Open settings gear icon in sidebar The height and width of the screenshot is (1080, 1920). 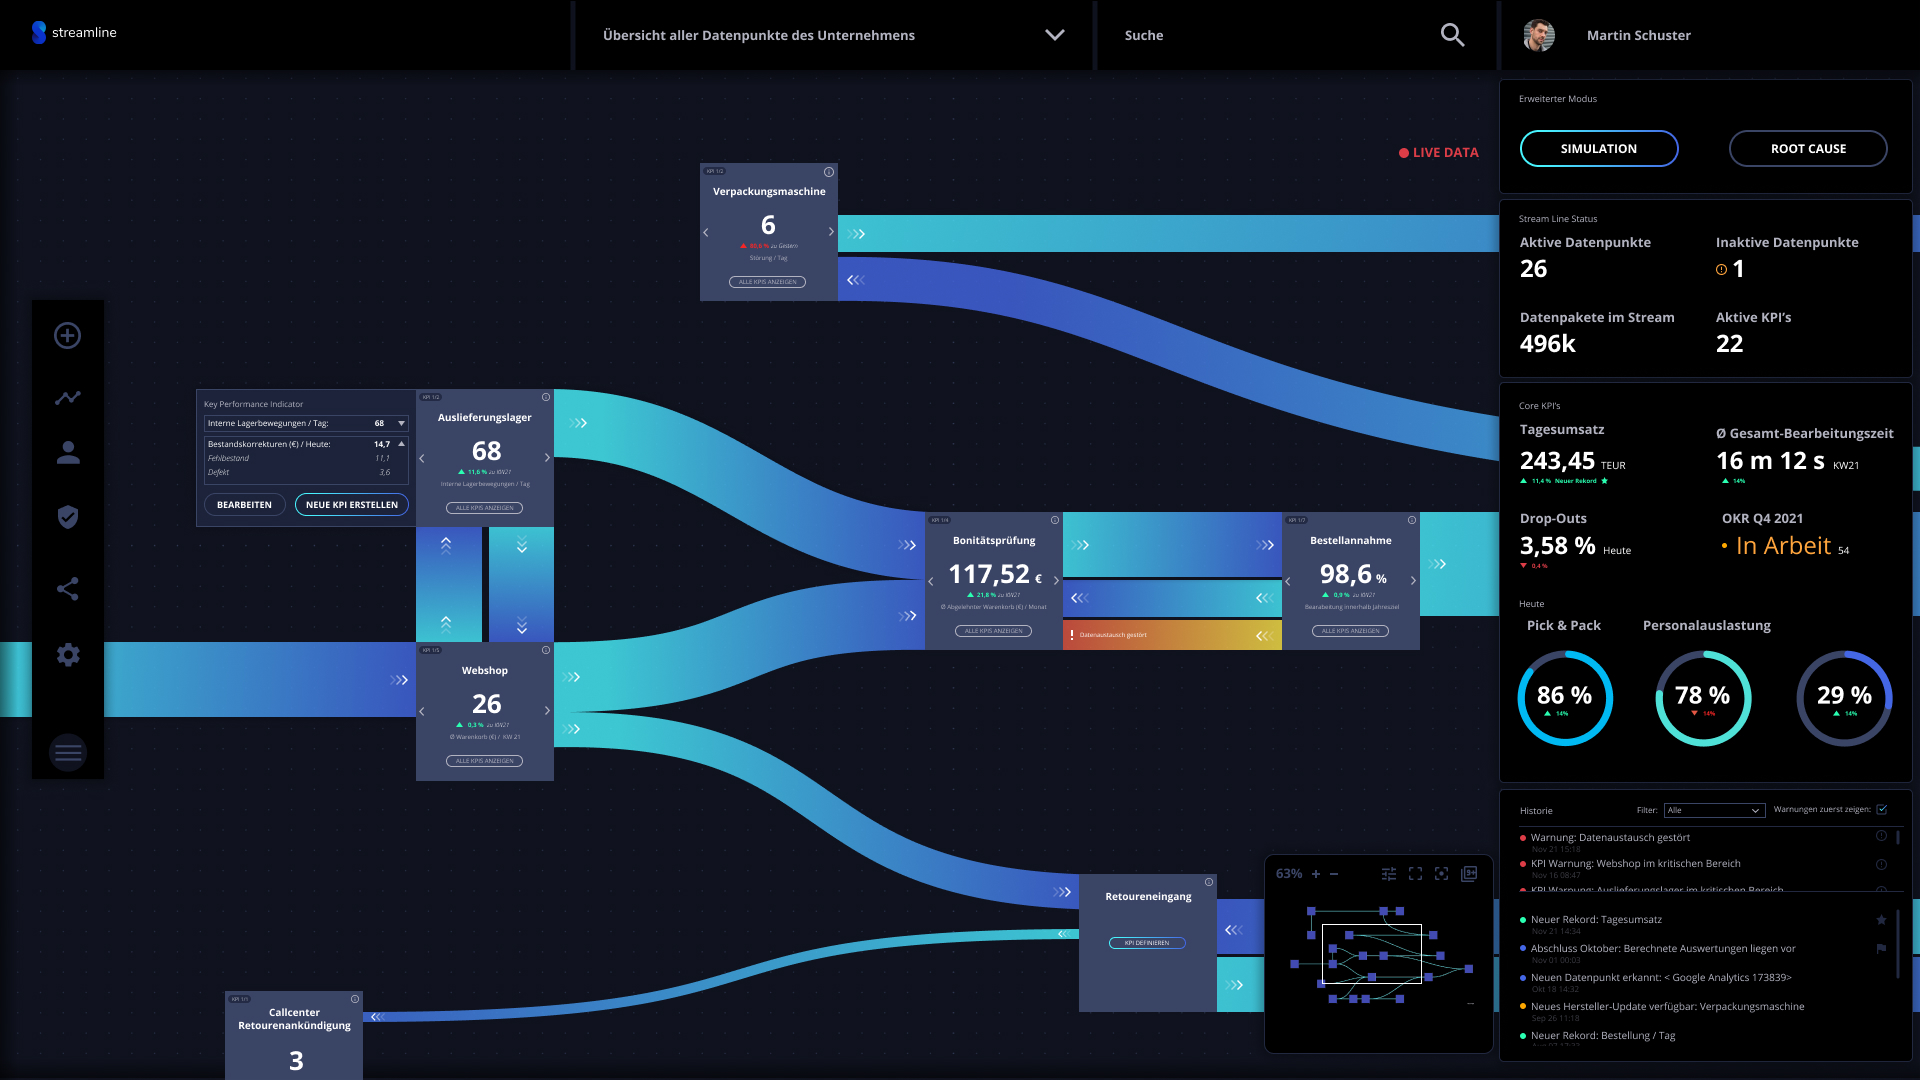pyautogui.click(x=68, y=655)
